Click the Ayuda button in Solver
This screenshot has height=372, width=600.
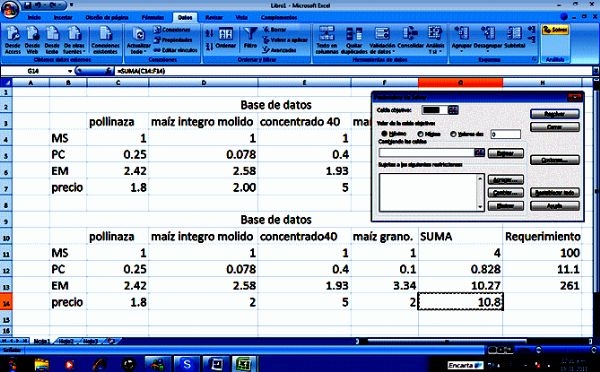click(554, 206)
